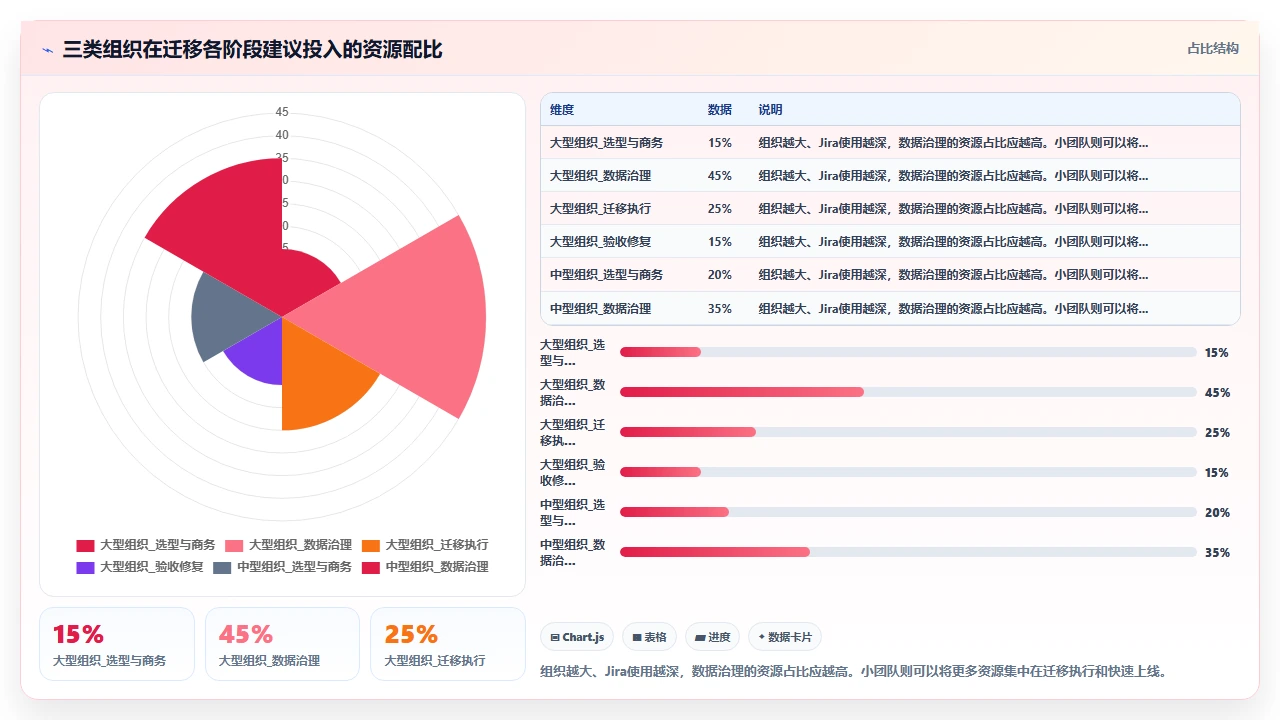Click the page title 三类组织在迁移各阶段建议投入的资源配比
This screenshot has height=720, width=1280.
coord(252,50)
